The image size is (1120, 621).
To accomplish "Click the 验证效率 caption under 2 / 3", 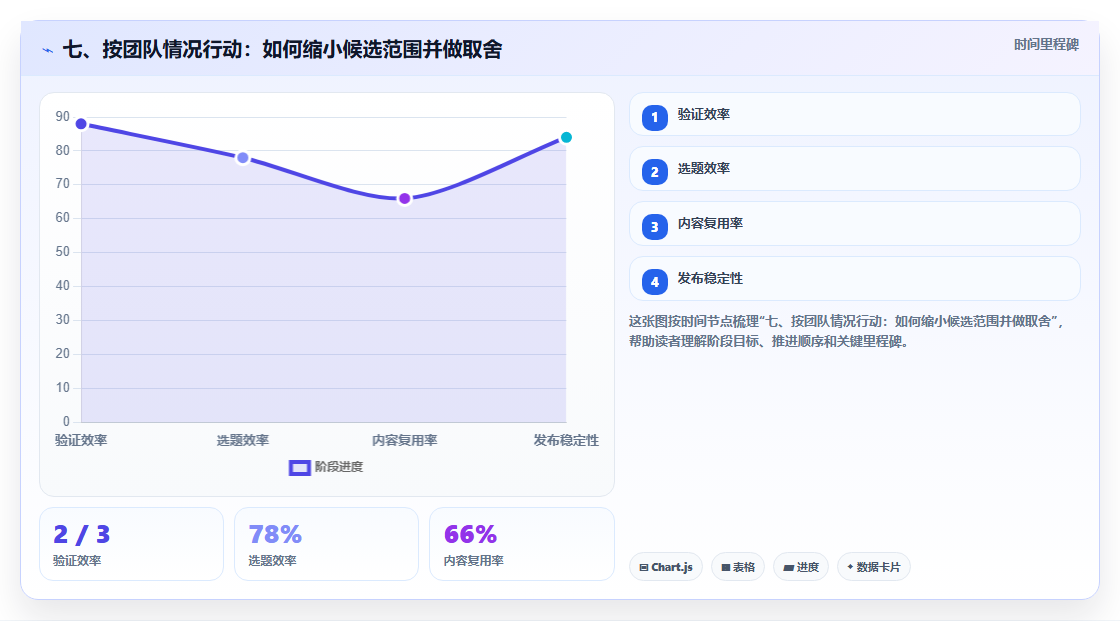I will [x=77, y=561].
